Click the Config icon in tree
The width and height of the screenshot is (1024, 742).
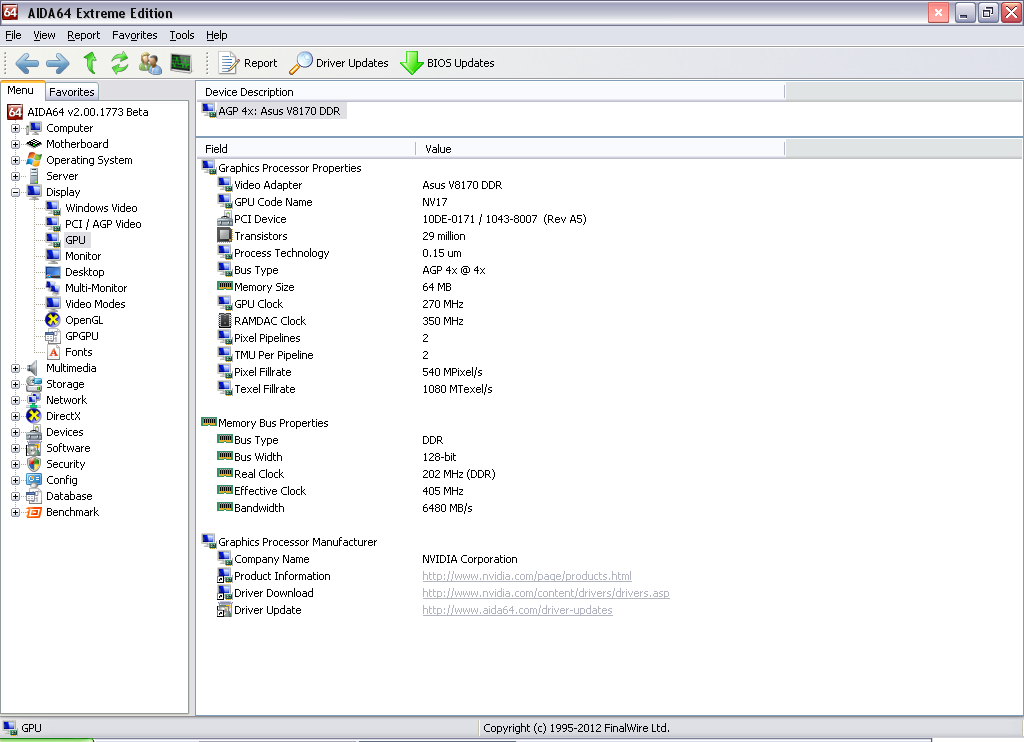(34, 480)
